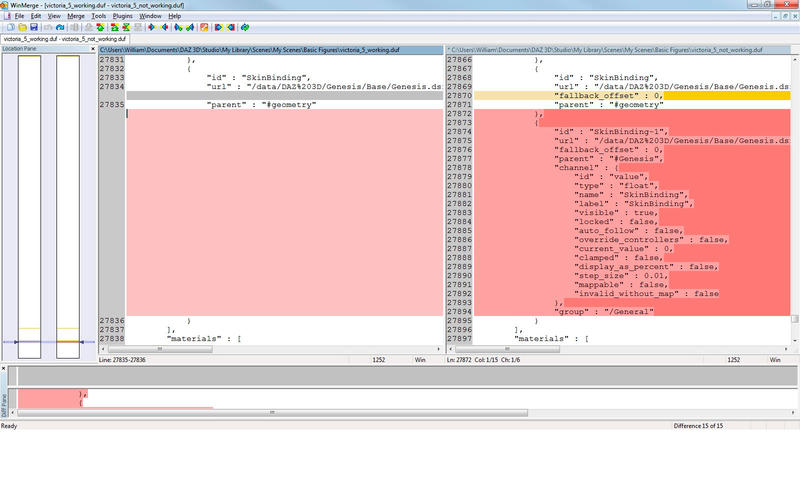Click the left pane scroll-right arrow
Image resolution: width=800 pixels, height=500 pixels.
coord(439,349)
